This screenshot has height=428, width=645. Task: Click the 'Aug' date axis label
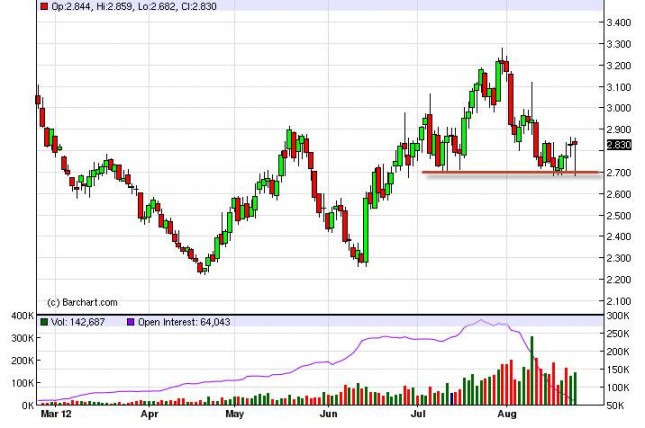(507, 414)
